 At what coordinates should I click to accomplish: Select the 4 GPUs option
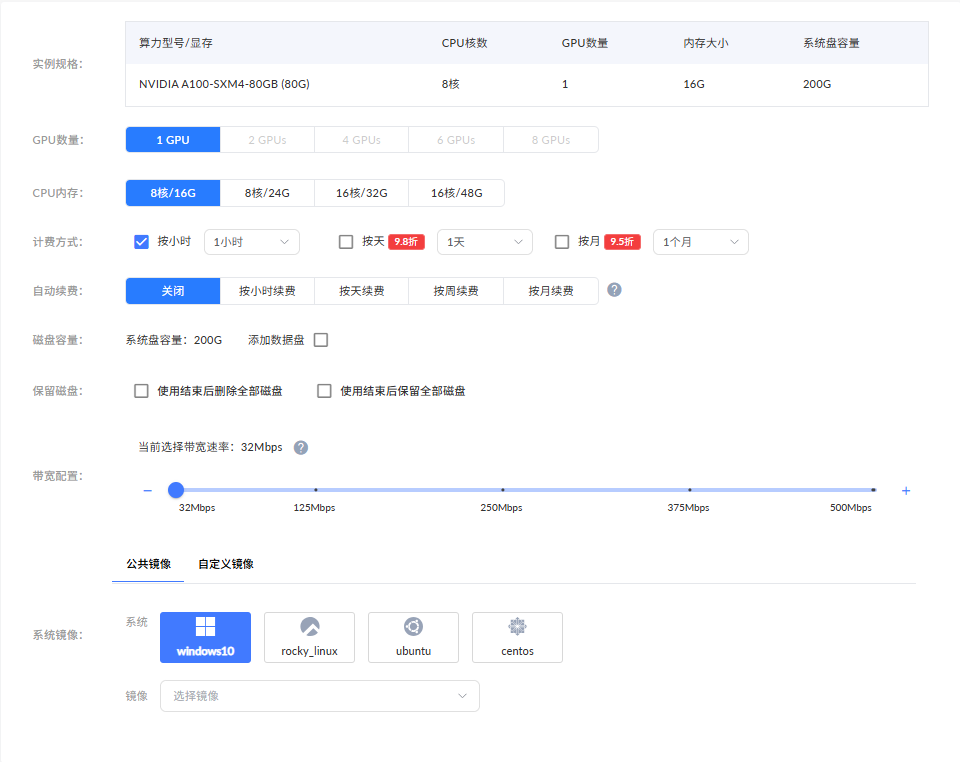coord(362,140)
